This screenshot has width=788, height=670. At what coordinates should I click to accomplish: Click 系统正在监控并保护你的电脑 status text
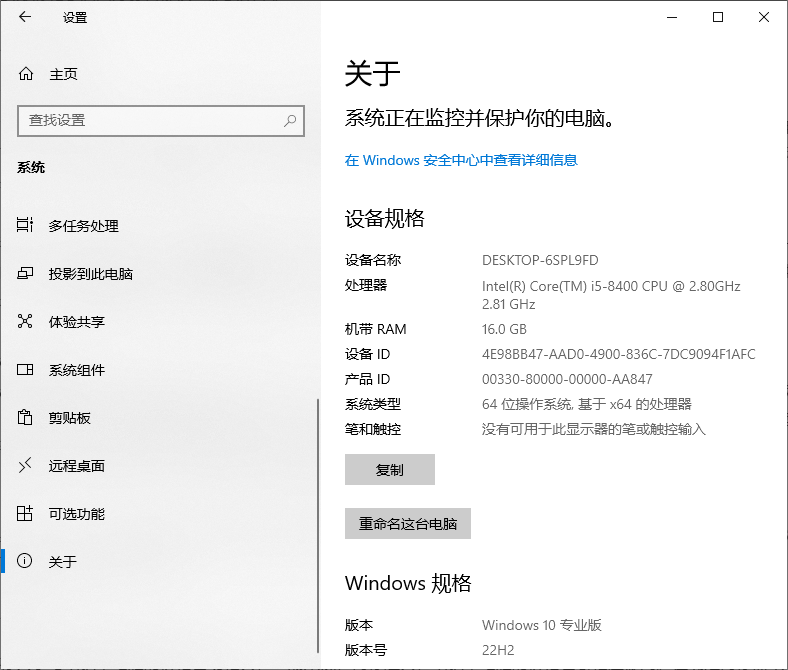tap(479, 119)
